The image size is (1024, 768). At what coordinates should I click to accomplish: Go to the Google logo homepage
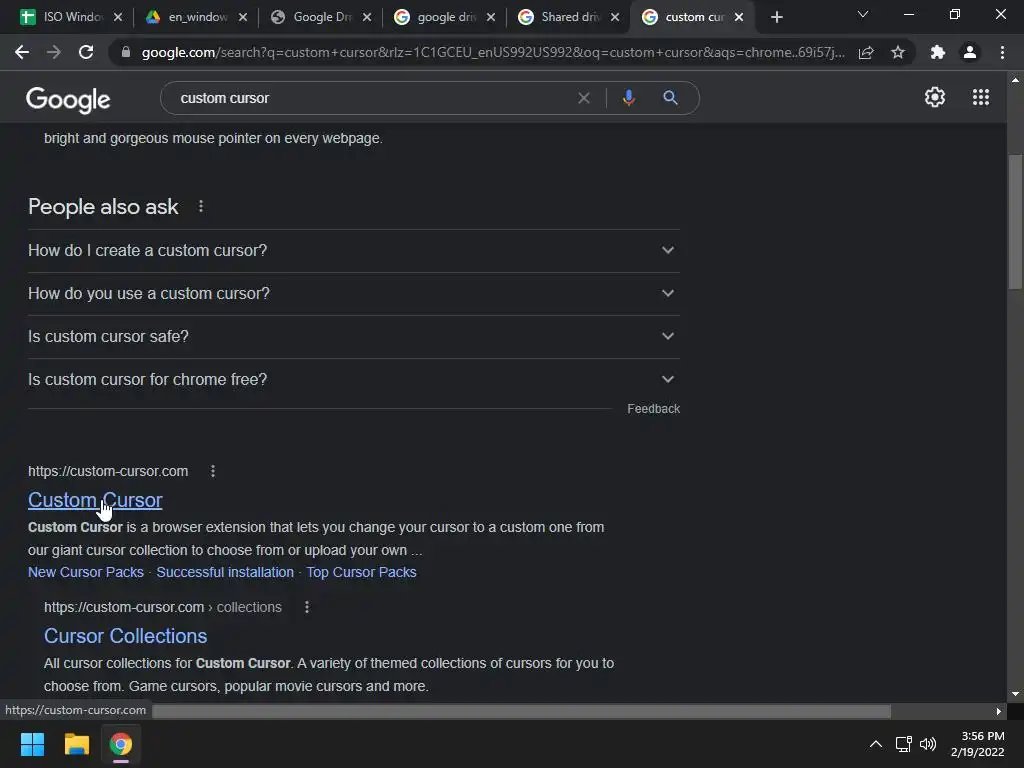[x=68, y=99]
